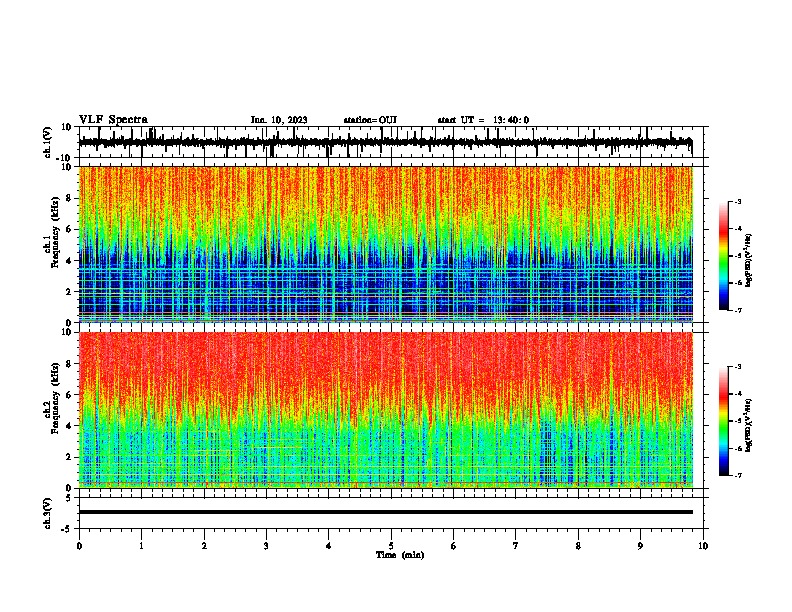
Task: Click the ch.2 spectrogram color bar
Action: (x=723, y=421)
